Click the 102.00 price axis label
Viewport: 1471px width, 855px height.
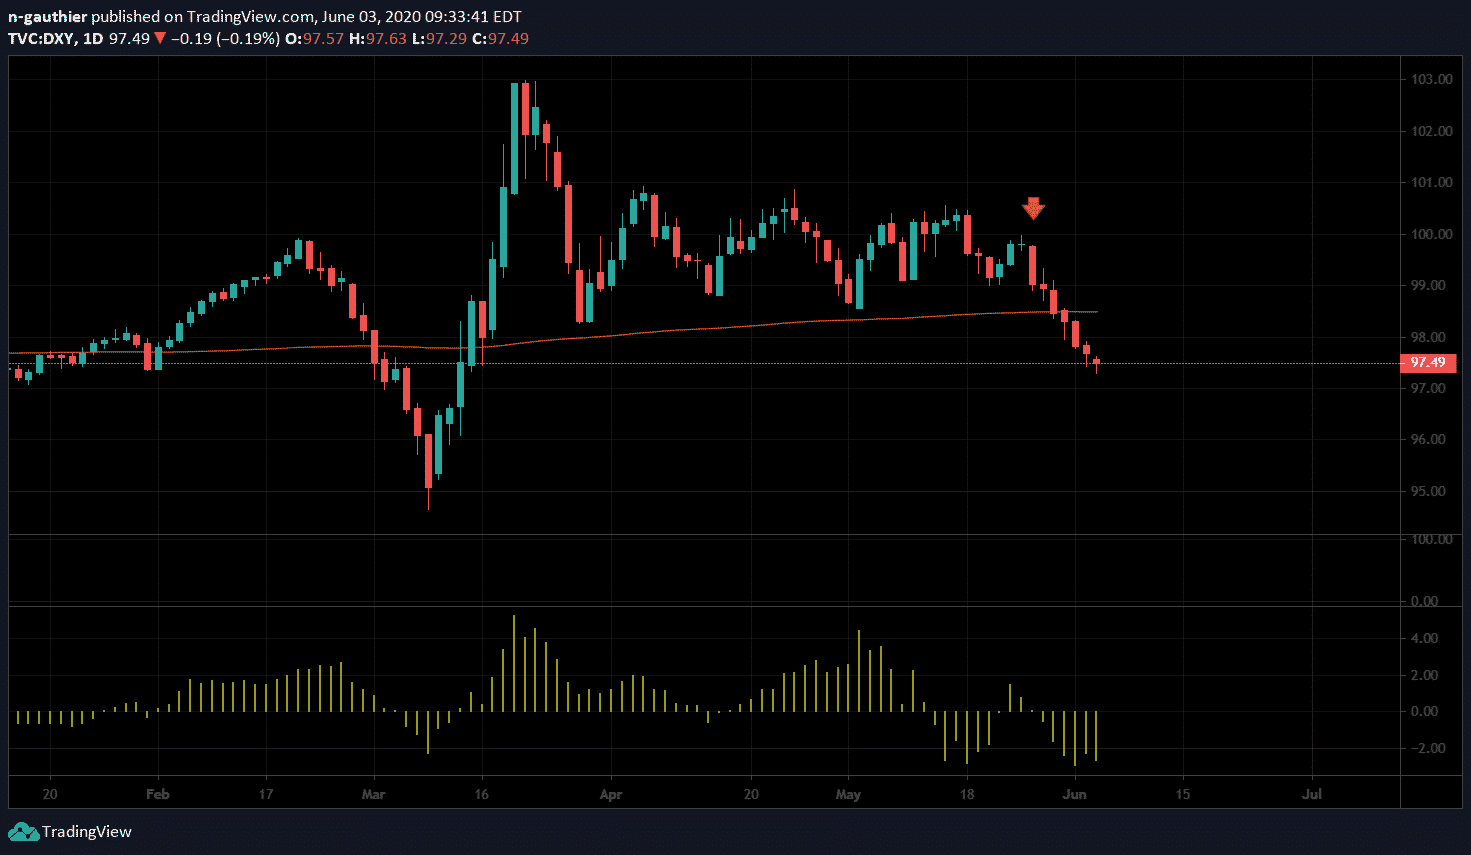tap(1431, 131)
